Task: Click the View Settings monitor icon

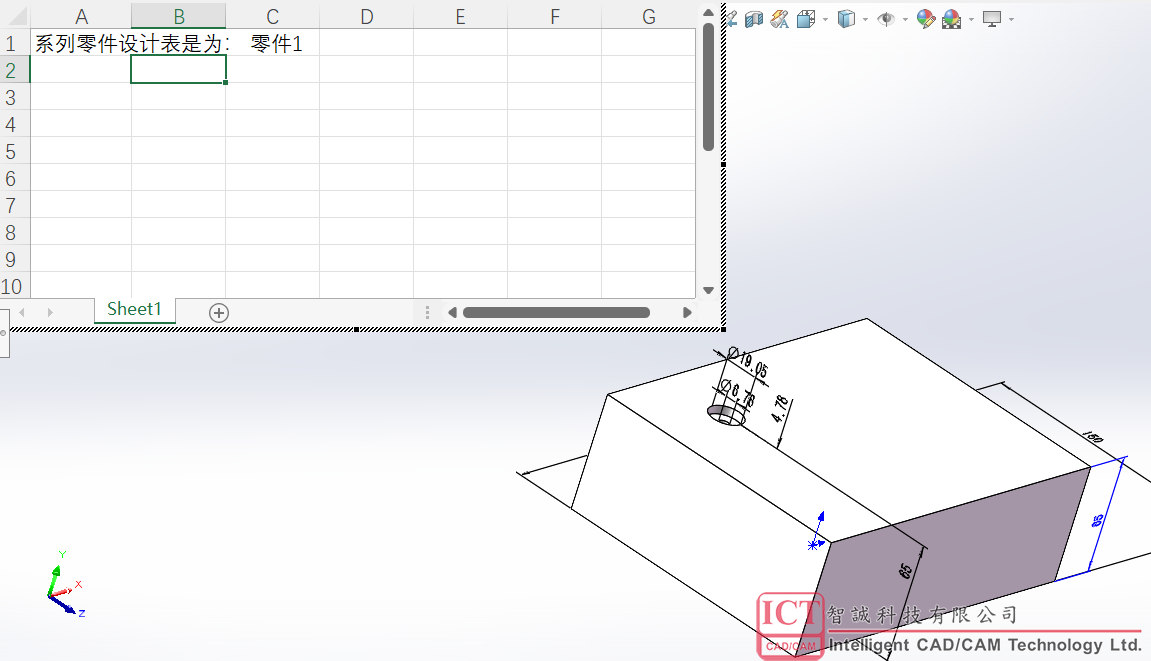Action: [992, 19]
